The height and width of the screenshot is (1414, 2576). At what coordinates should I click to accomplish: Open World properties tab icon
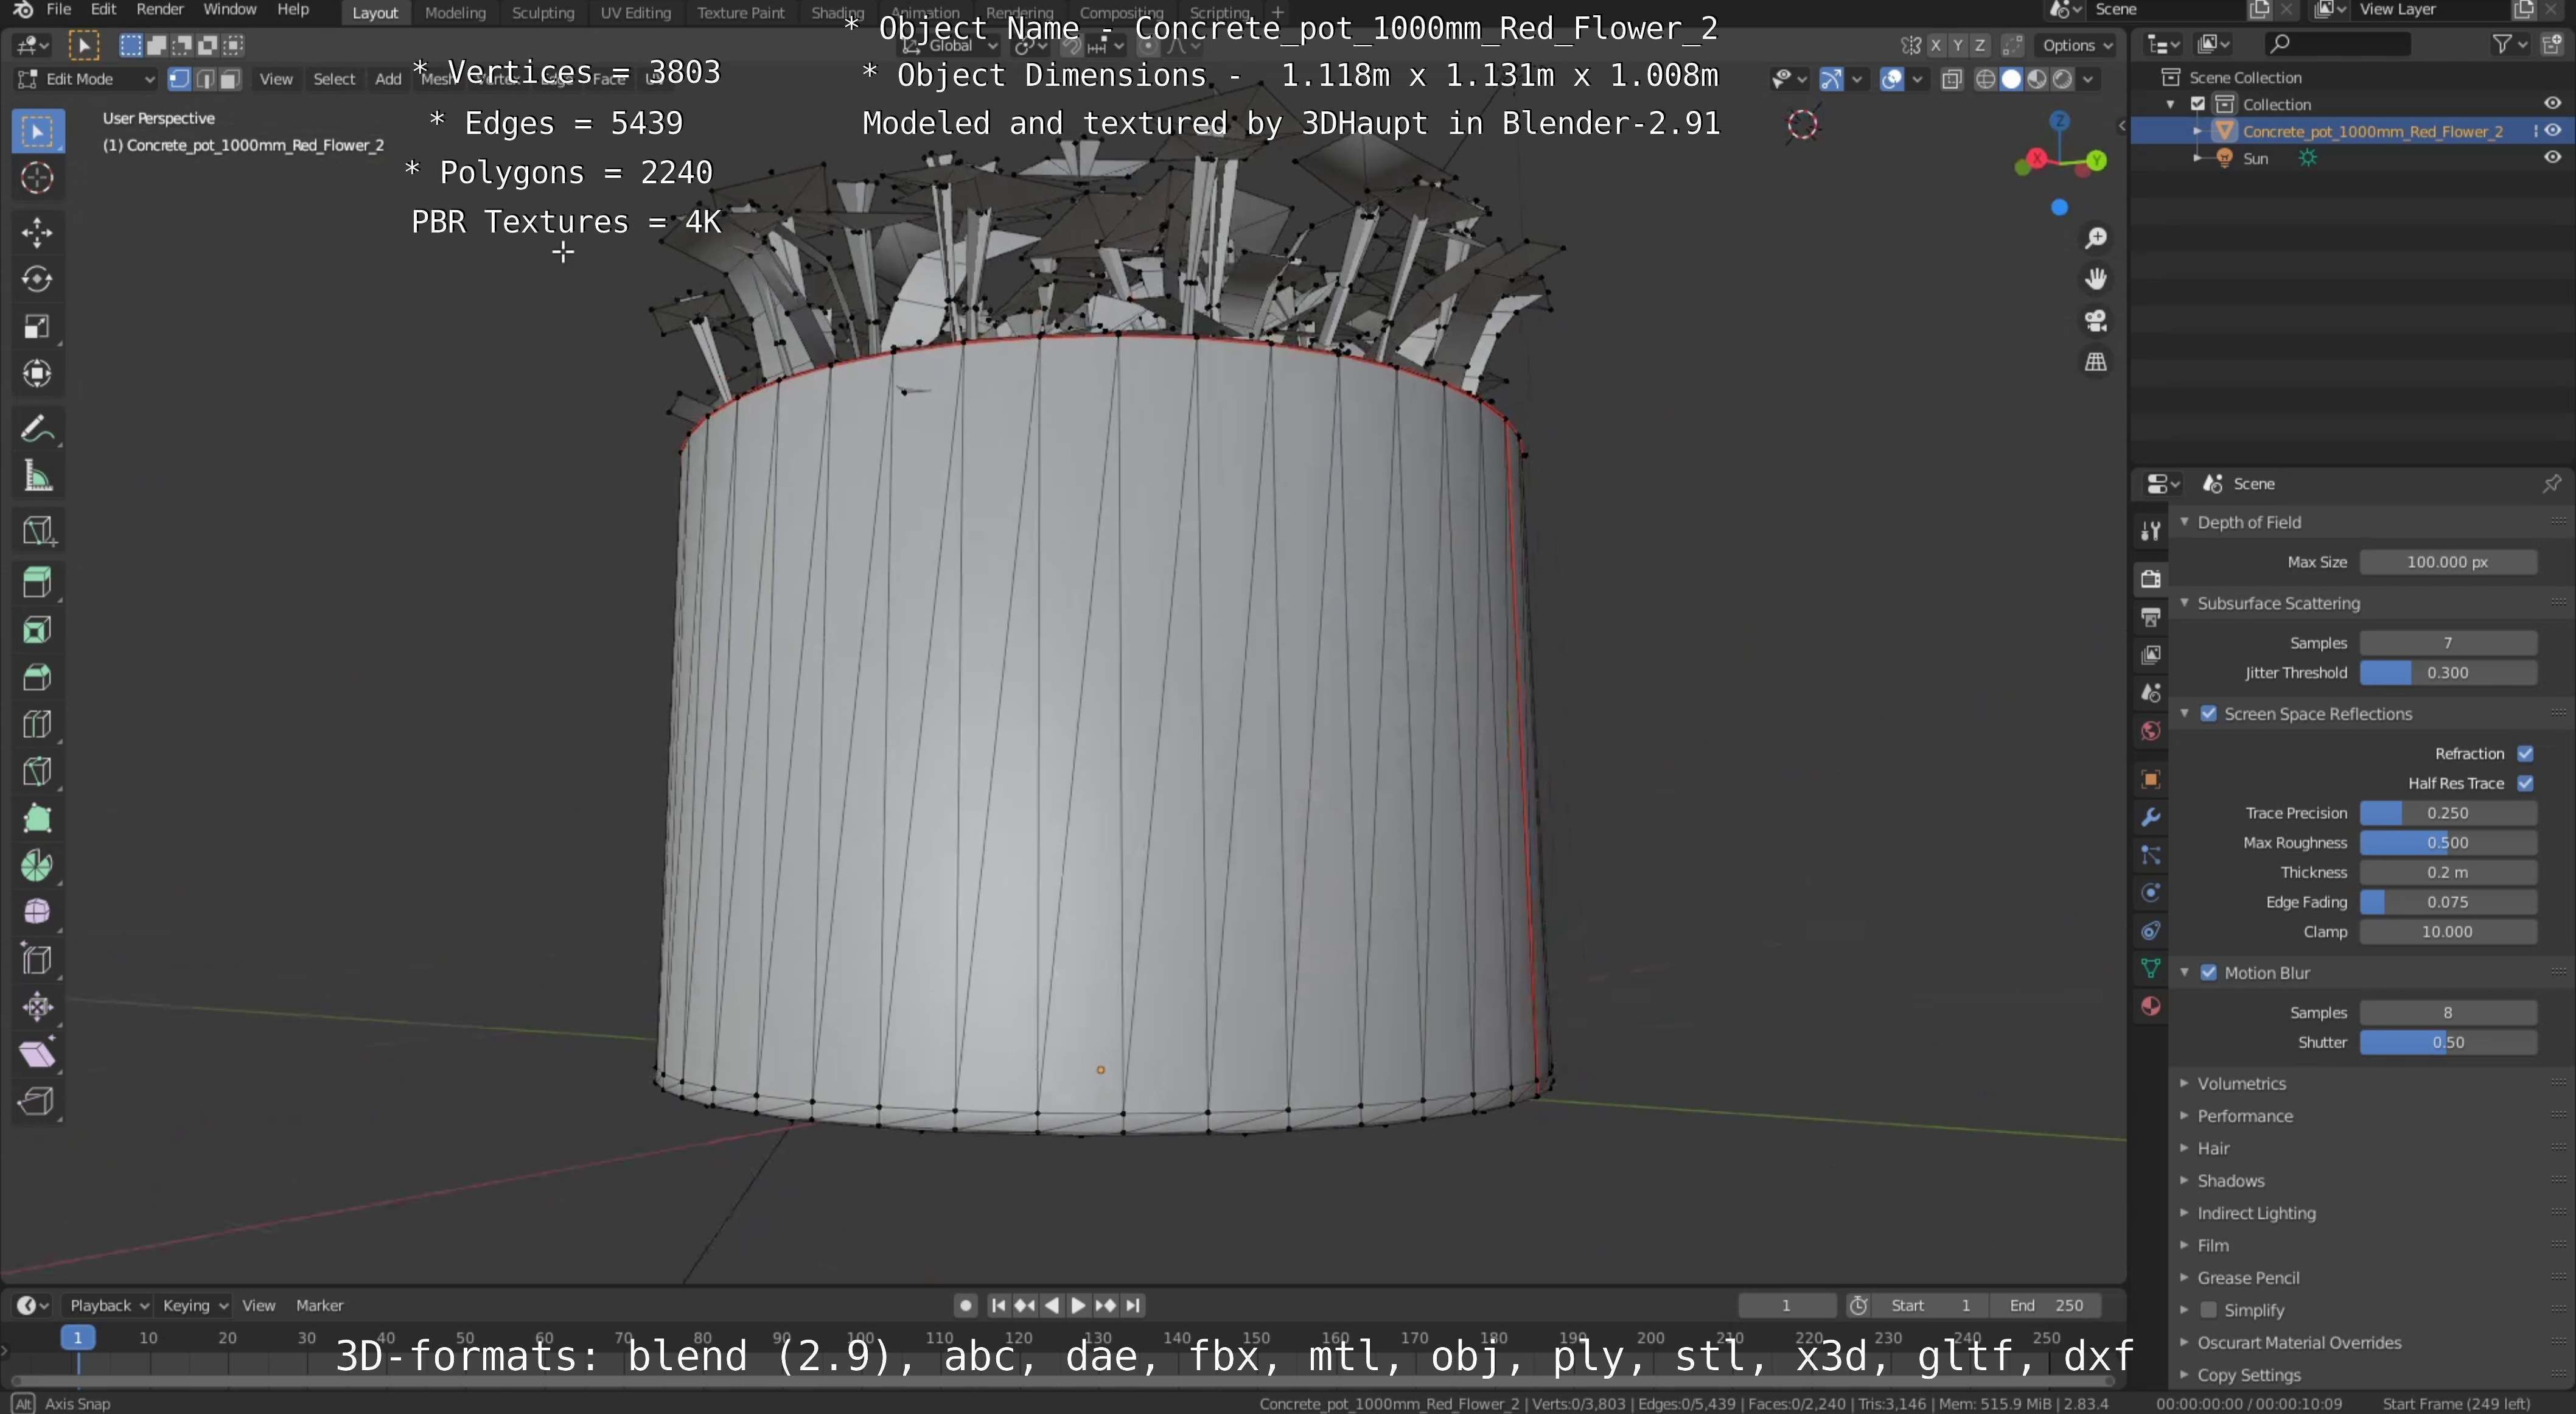tap(2150, 731)
